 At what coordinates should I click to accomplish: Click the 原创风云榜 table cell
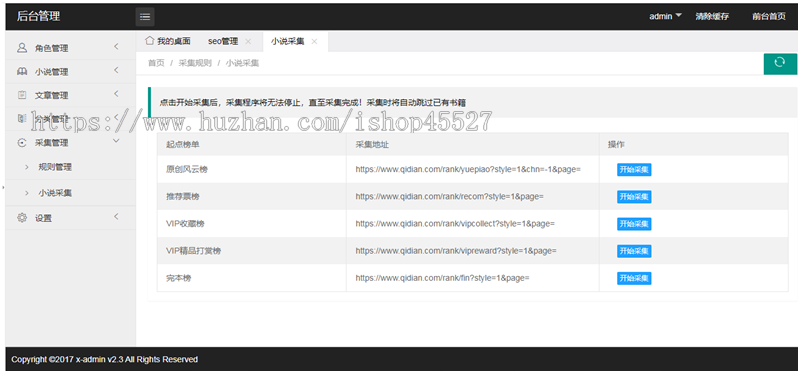coord(252,169)
